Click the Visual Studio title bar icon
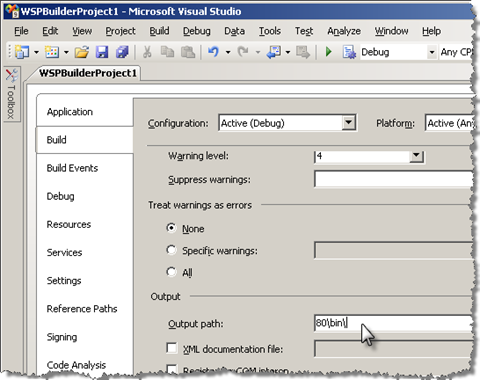Image resolution: width=480 pixels, height=380 pixels. coord(12,11)
